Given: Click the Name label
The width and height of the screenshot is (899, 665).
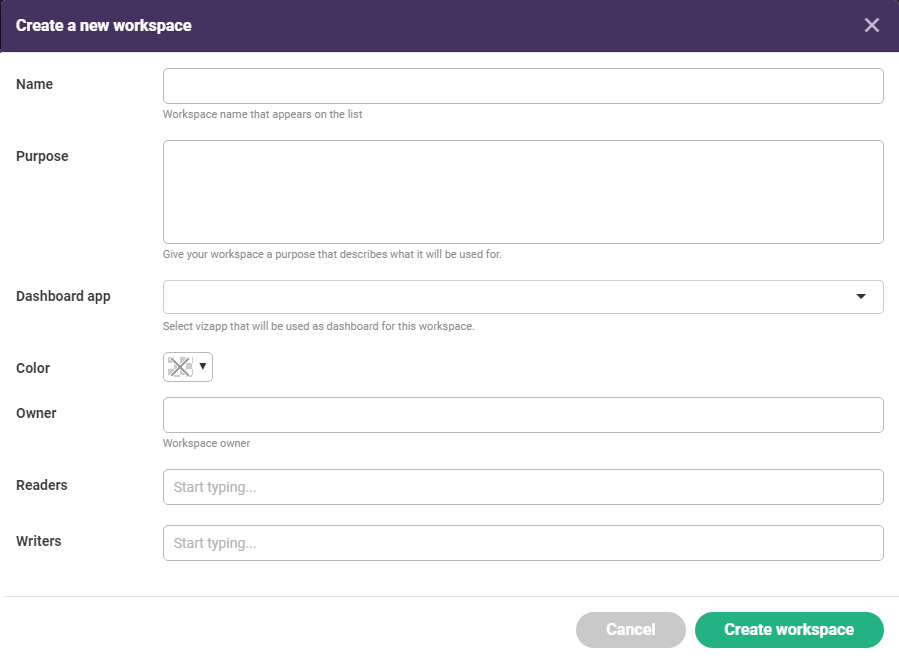Looking at the screenshot, I should pos(34,84).
